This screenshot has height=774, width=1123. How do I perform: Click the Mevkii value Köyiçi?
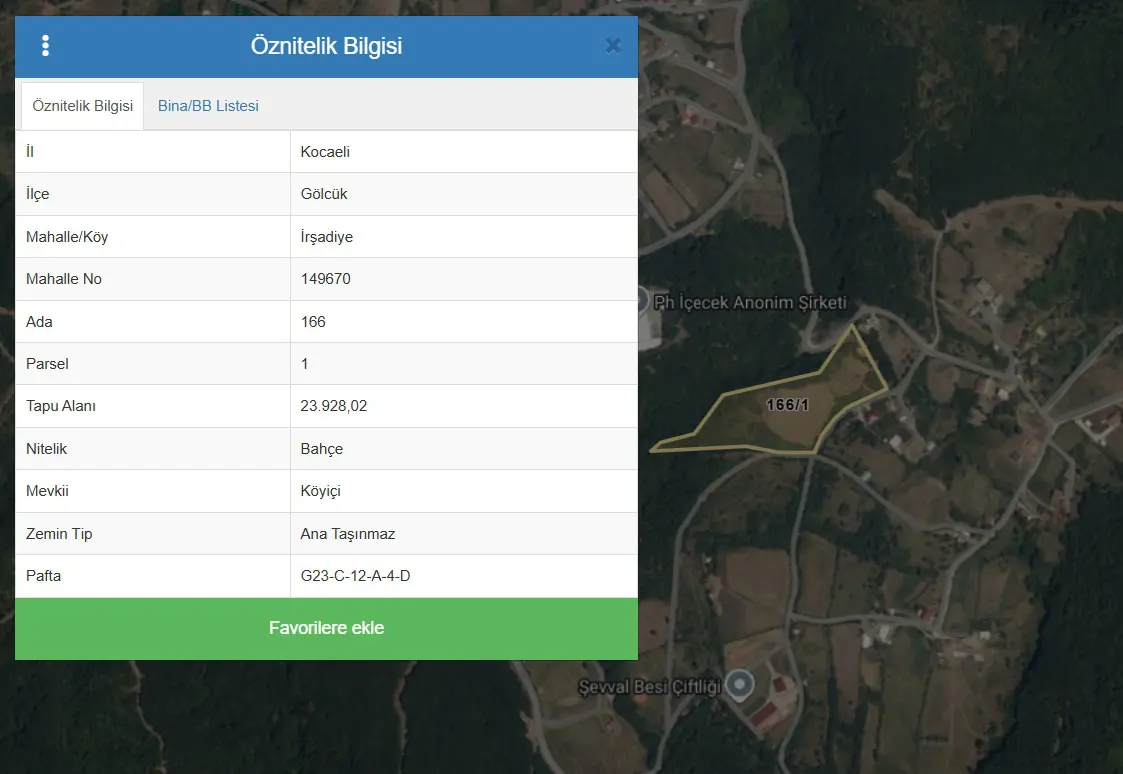pyautogui.click(x=320, y=491)
